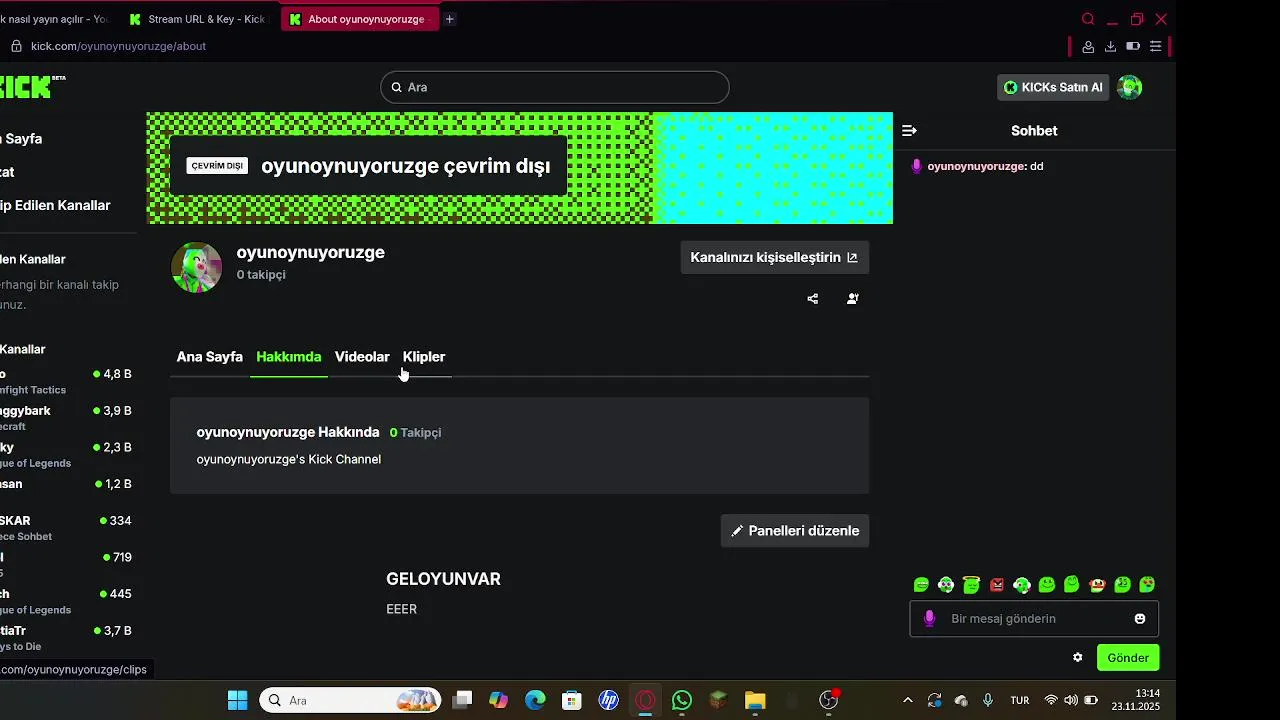Click OBS Studio icon in taskbar

[x=828, y=700]
